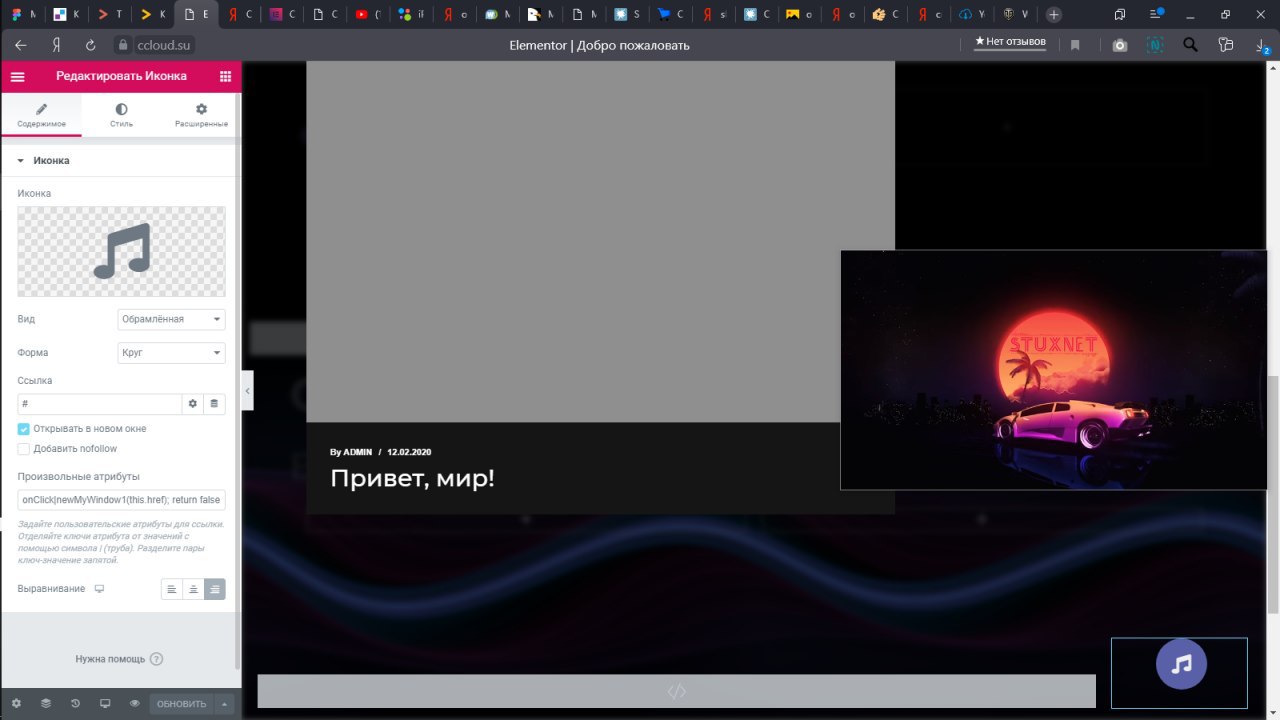Open page settings gear in the footer
The image size is (1280, 720).
(16, 704)
